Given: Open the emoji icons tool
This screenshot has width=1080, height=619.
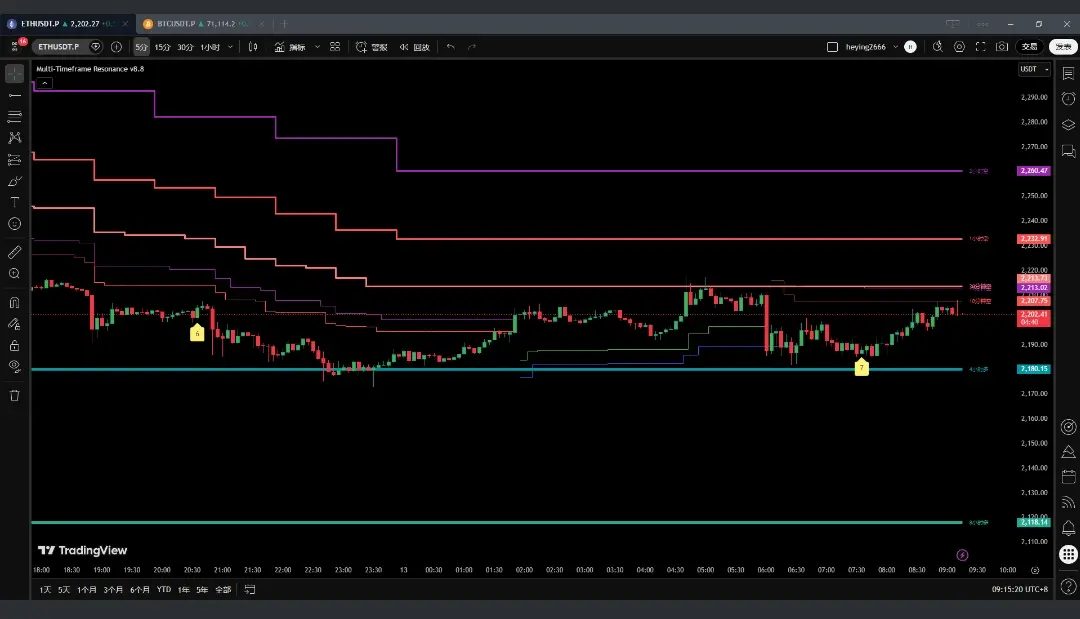Looking at the screenshot, I should click(14, 224).
